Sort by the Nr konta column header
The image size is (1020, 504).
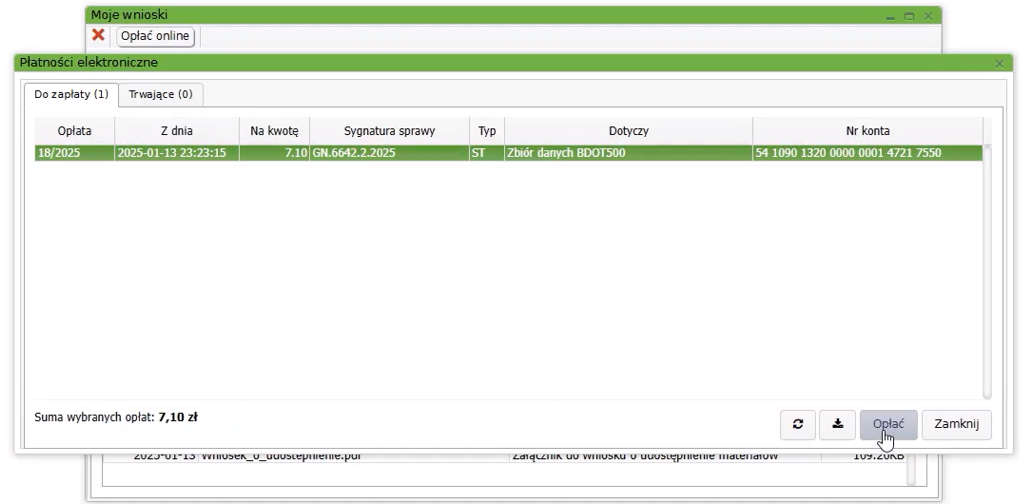click(867, 131)
